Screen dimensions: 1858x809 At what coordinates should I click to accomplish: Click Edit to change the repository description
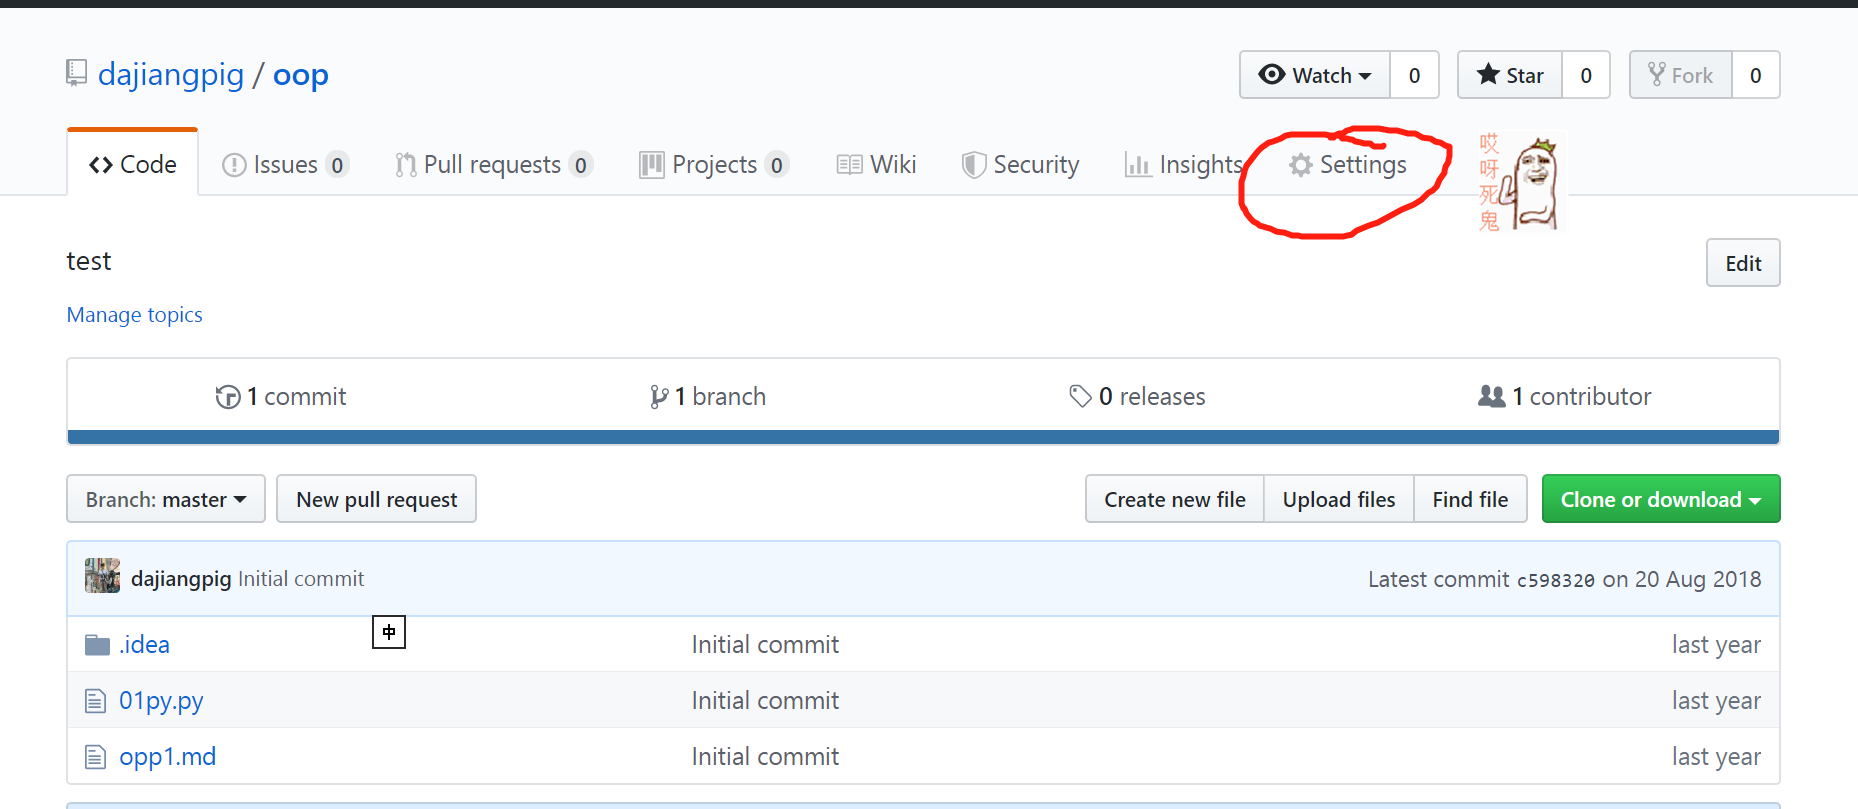pos(1743,263)
